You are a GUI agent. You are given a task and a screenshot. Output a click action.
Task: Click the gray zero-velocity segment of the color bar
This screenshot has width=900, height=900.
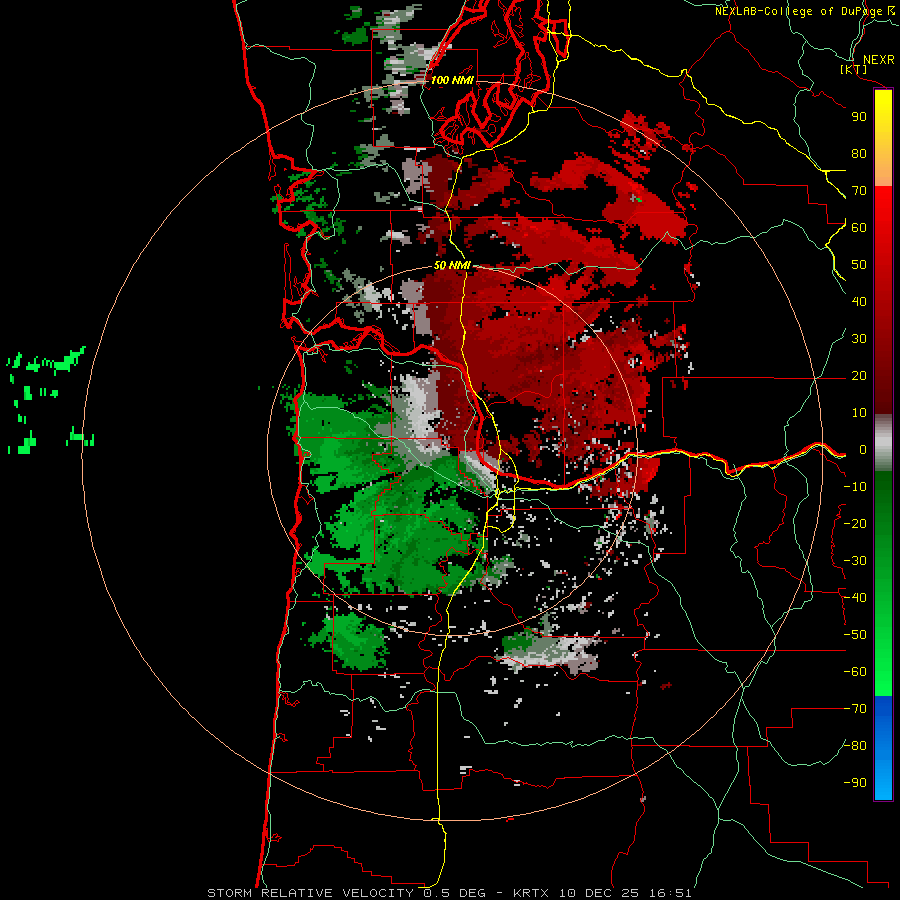(x=883, y=443)
